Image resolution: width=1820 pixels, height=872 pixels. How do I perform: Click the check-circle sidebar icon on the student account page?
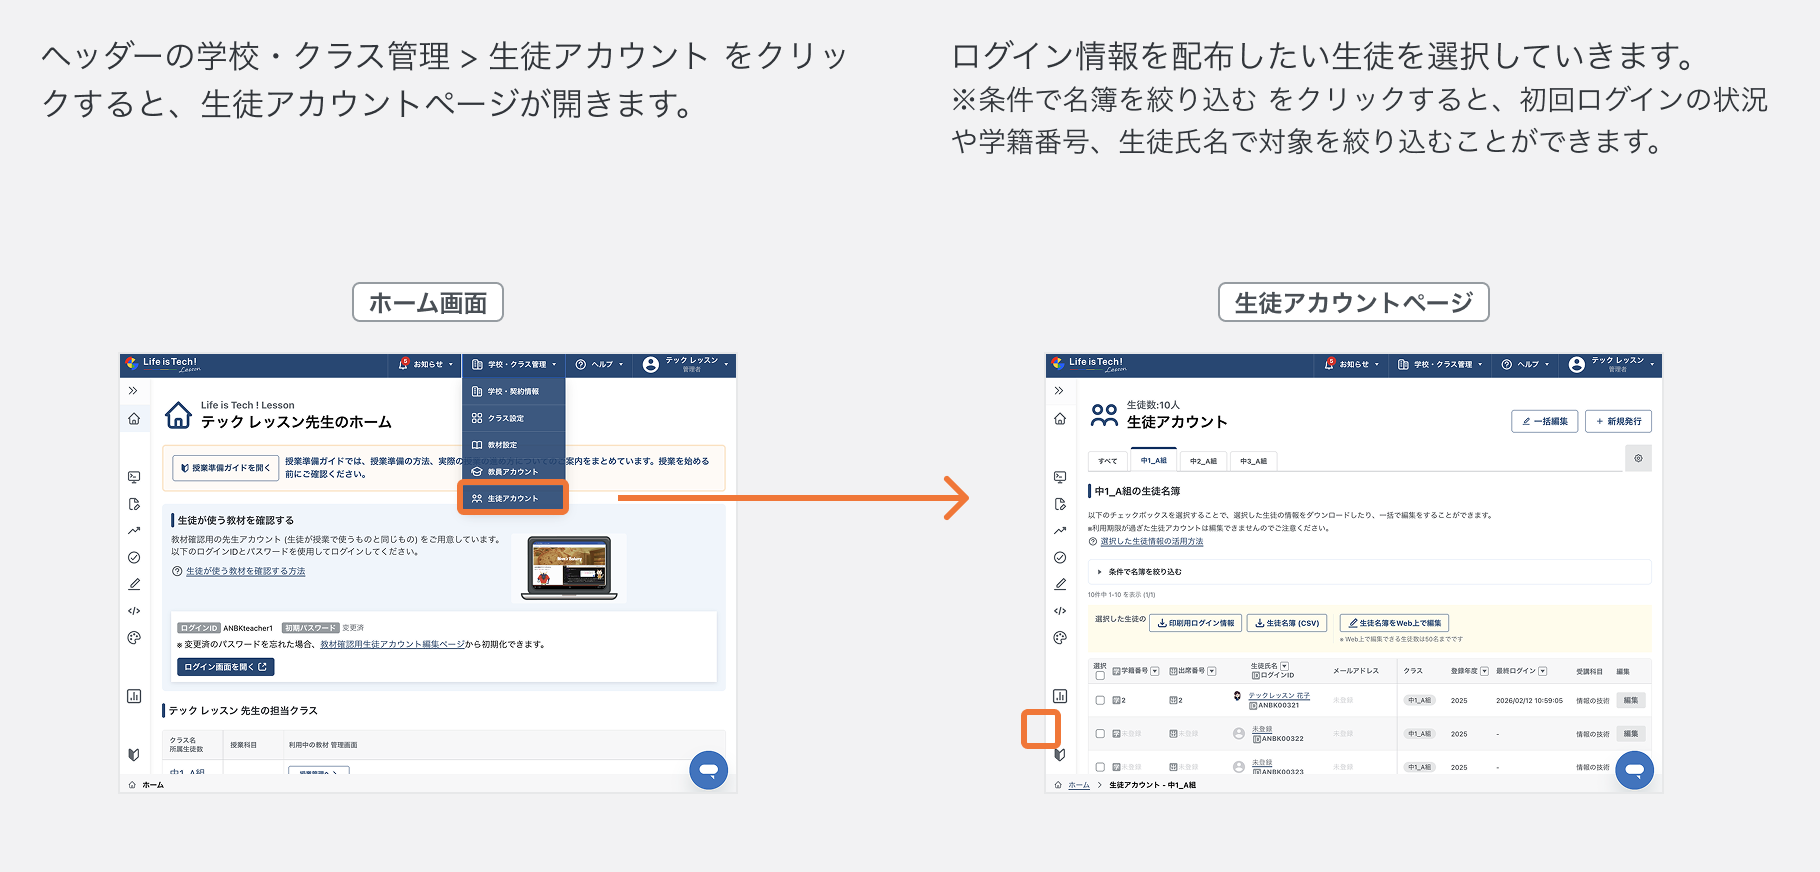coord(1060,558)
